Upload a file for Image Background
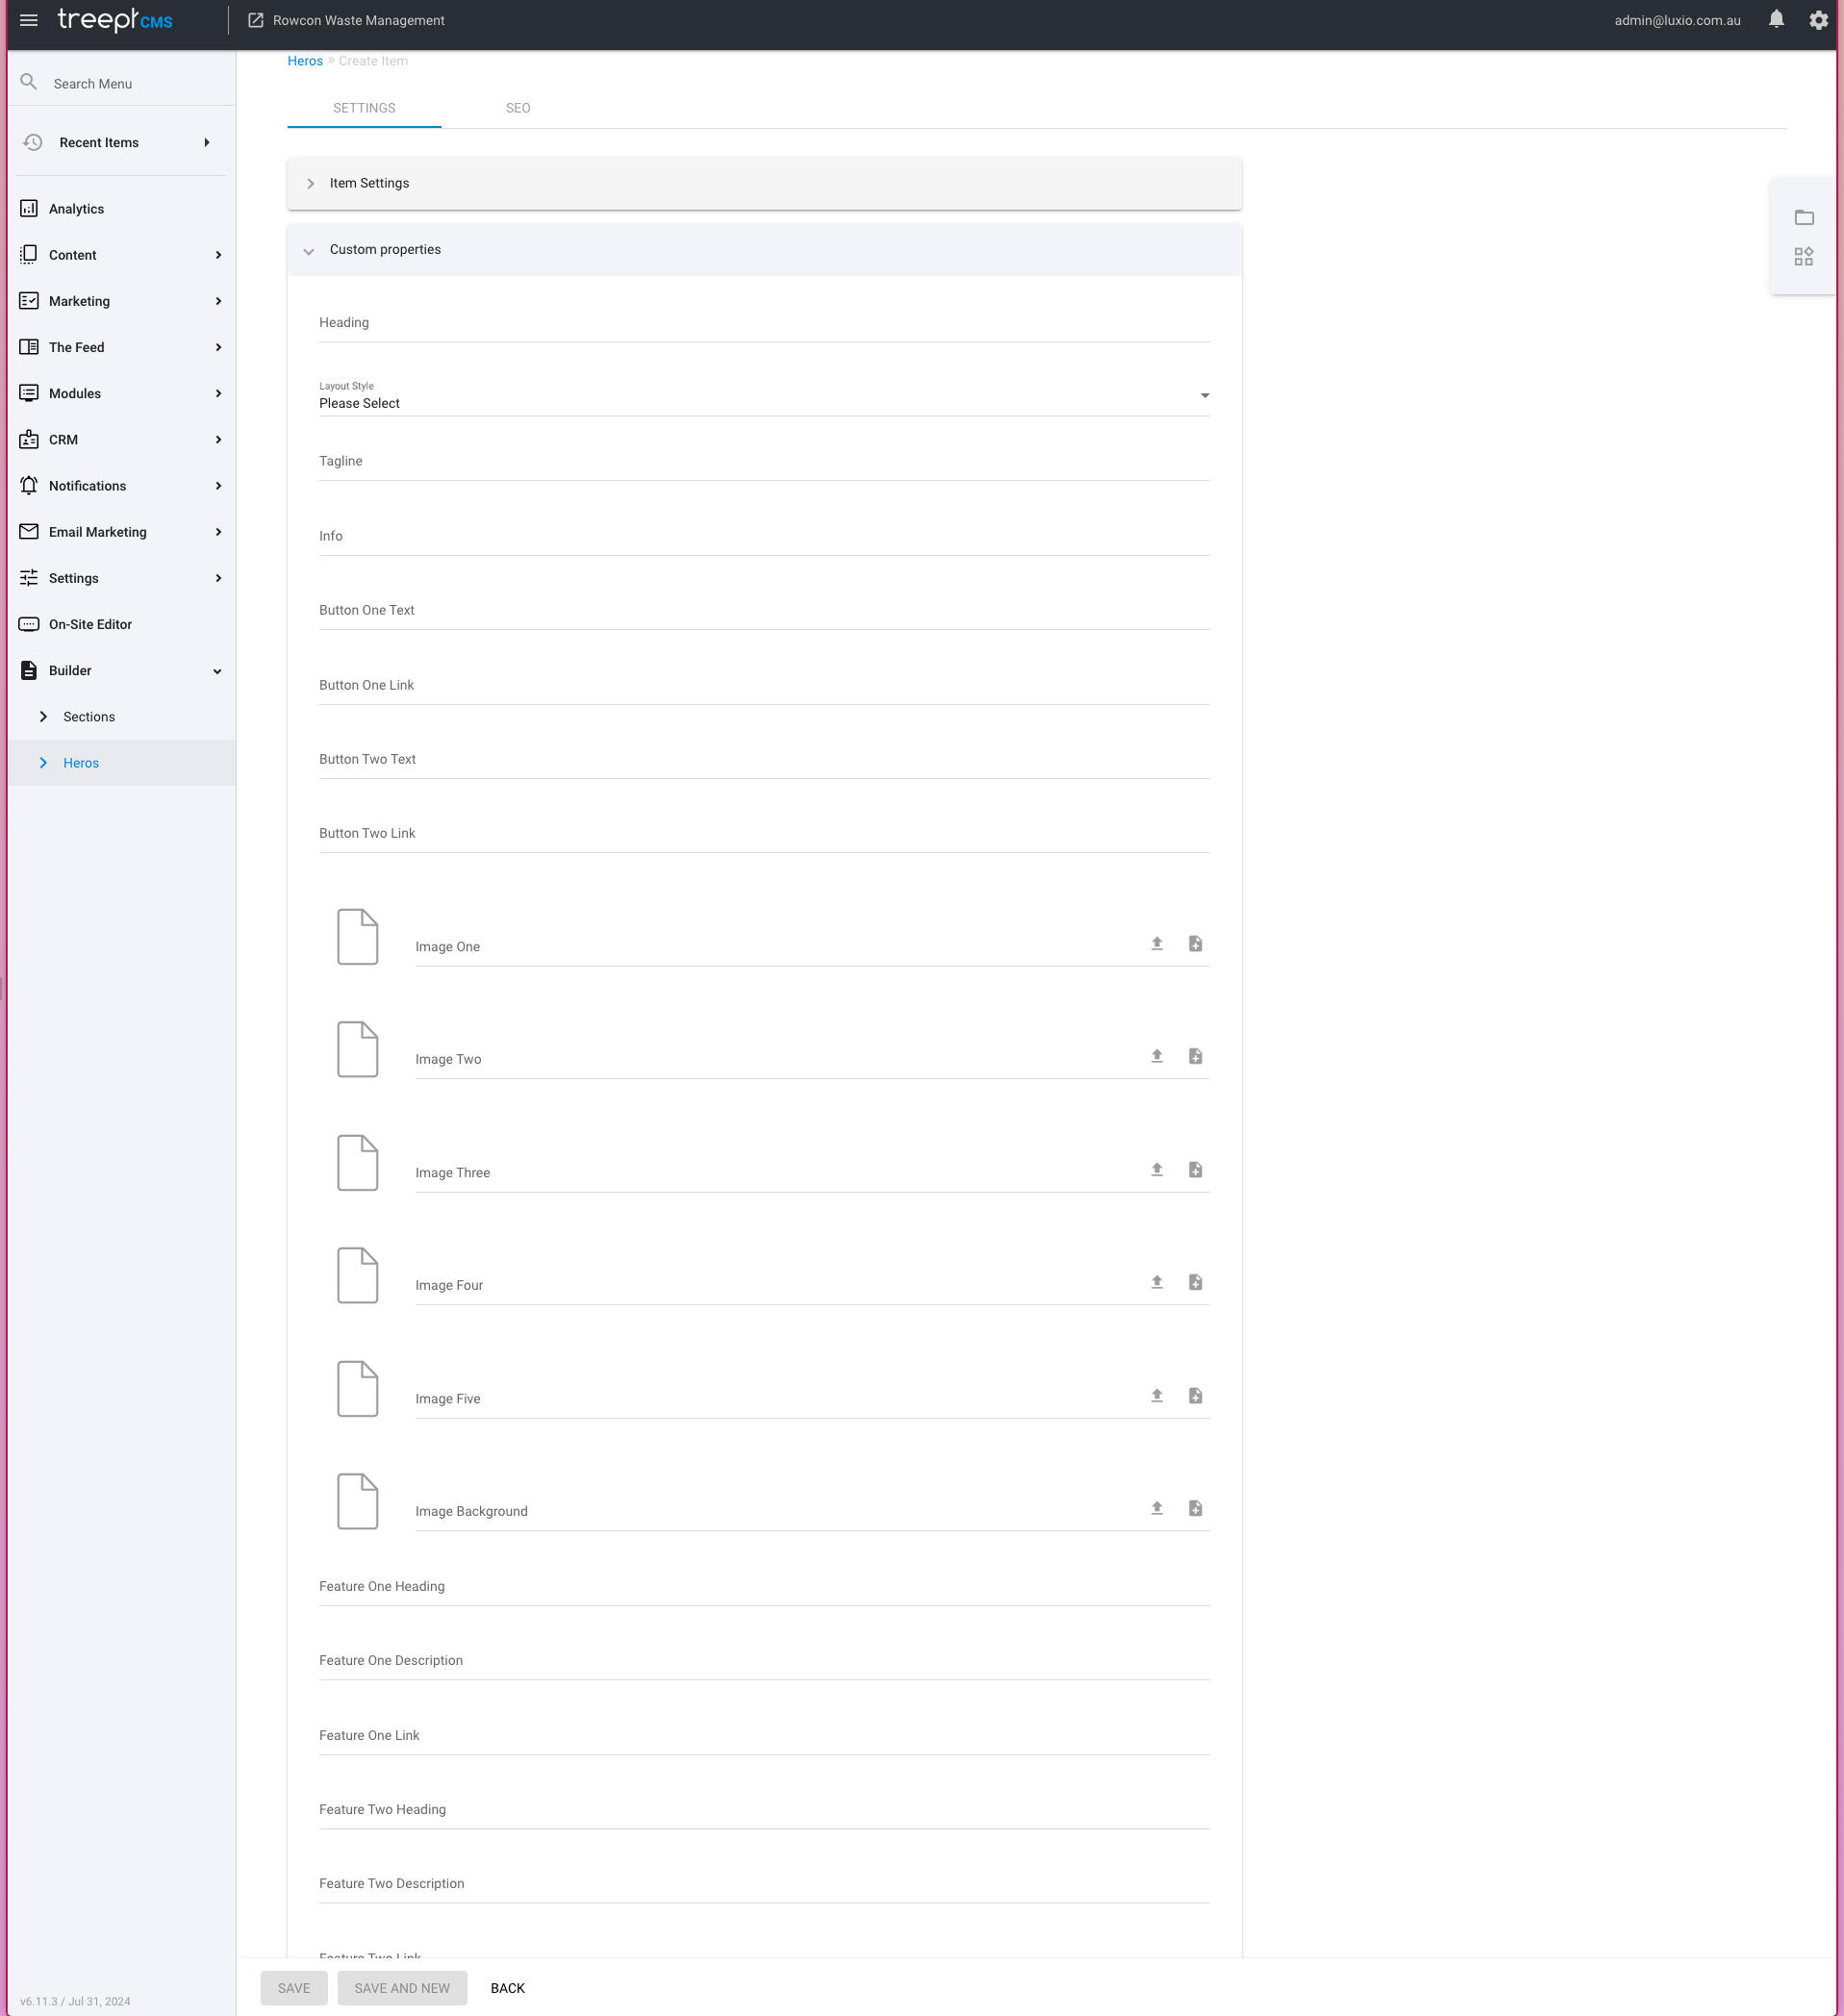Viewport: 1844px width, 2016px height. coord(1157,1509)
